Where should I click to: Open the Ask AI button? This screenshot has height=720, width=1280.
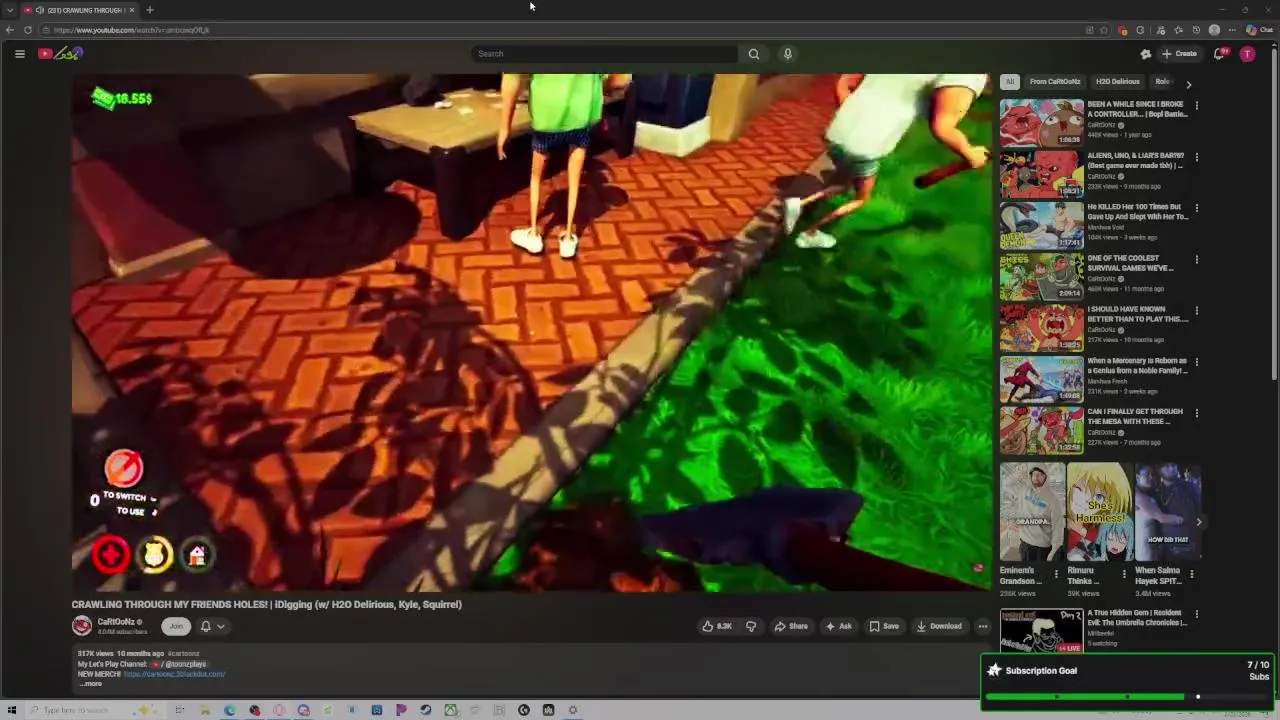tap(838, 626)
